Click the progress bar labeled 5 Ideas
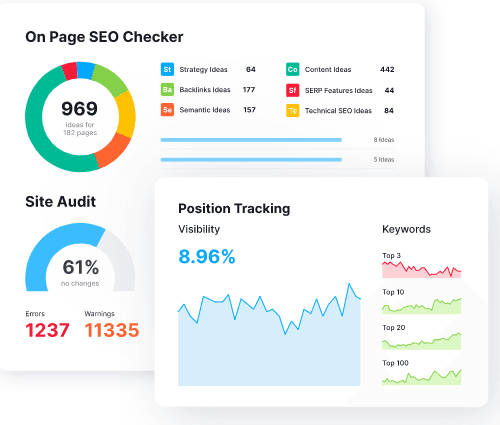The height and width of the screenshot is (425, 500). tap(251, 160)
